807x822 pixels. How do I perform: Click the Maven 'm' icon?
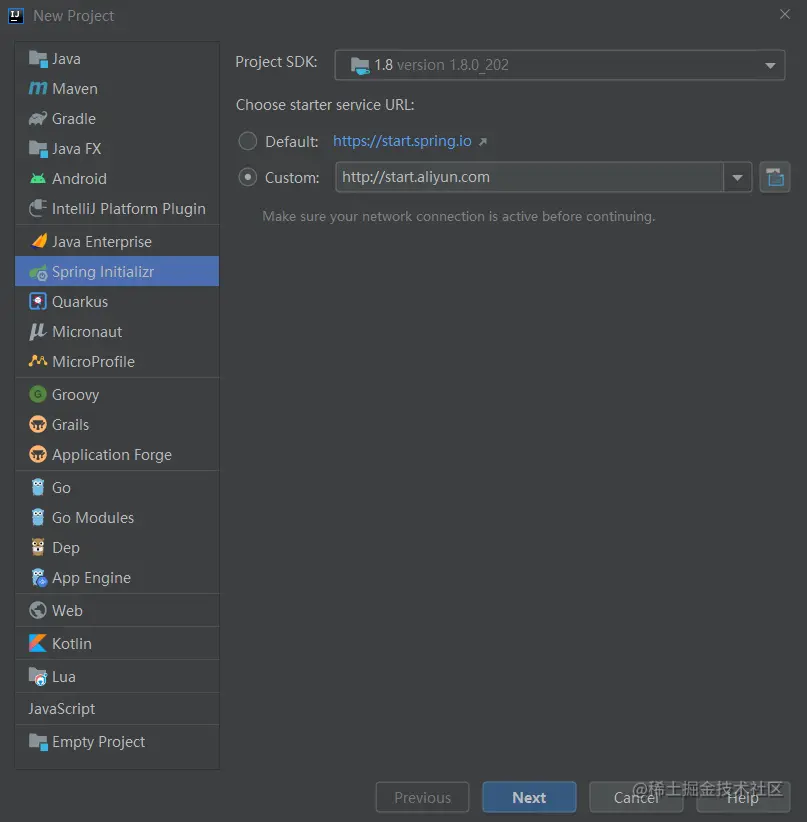click(38, 89)
